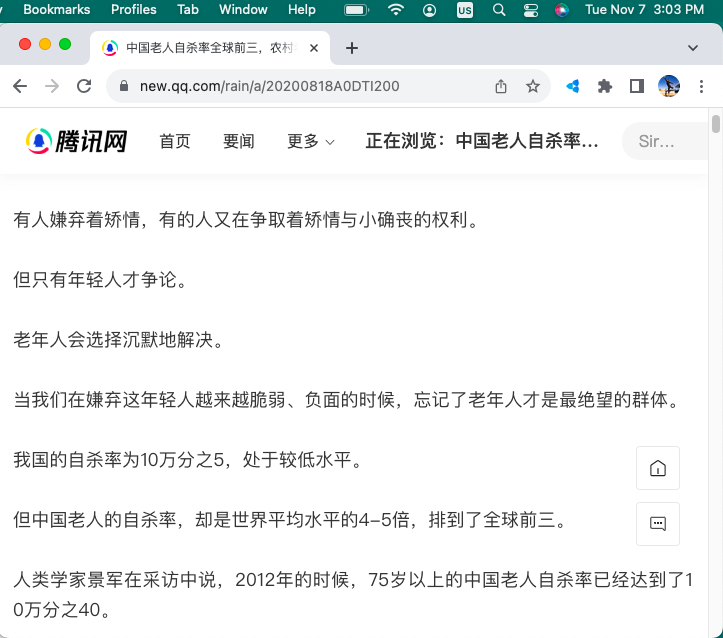Reload the page
Image resolution: width=723 pixels, height=638 pixels.
tap(84, 86)
